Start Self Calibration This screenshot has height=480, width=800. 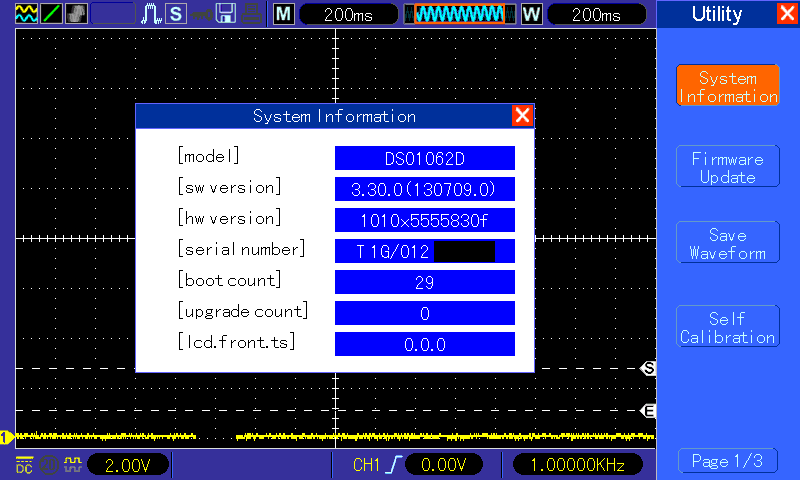(x=728, y=326)
